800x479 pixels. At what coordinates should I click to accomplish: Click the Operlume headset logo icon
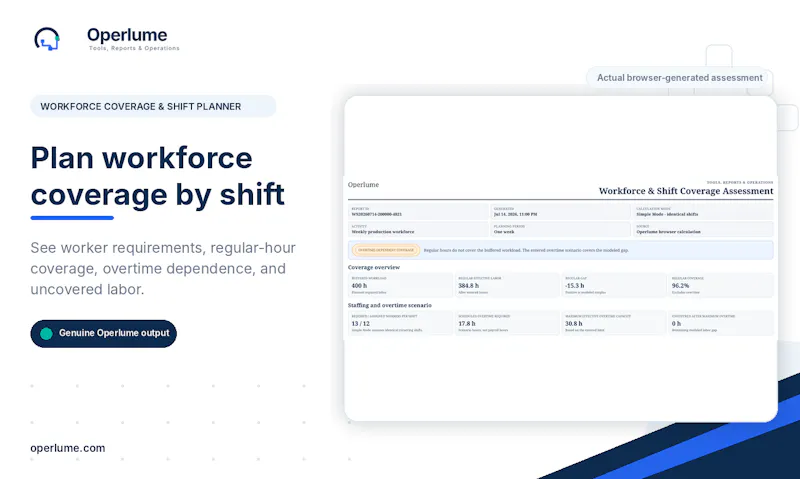47,39
